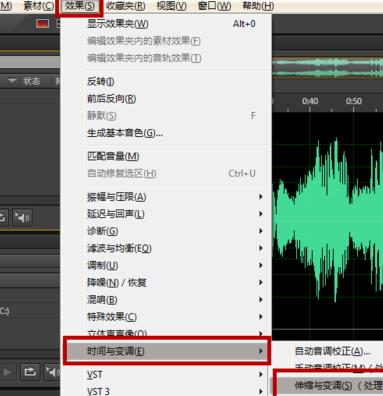The width and height of the screenshot is (383, 396).
Task: Expand the 调制(U) submenu
Action: pyautogui.click(x=166, y=266)
